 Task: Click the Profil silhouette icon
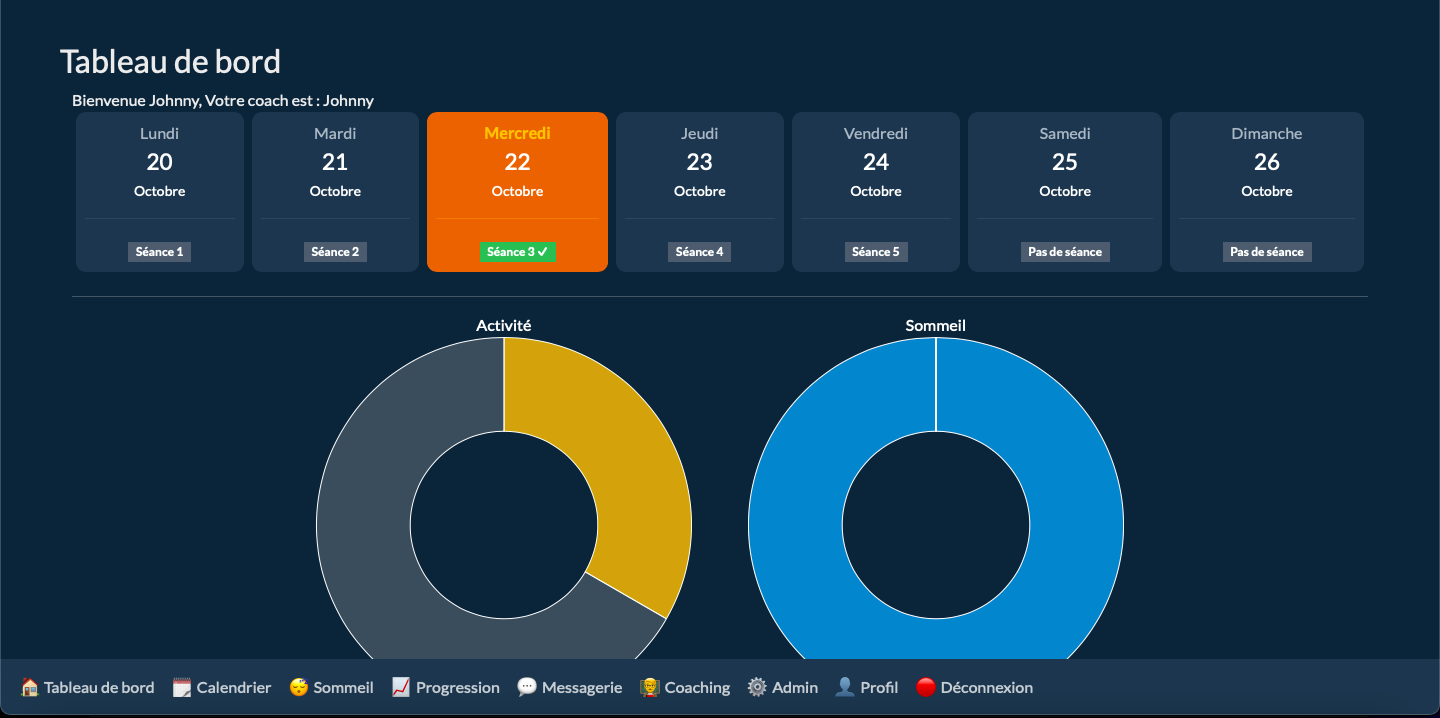coord(845,687)
